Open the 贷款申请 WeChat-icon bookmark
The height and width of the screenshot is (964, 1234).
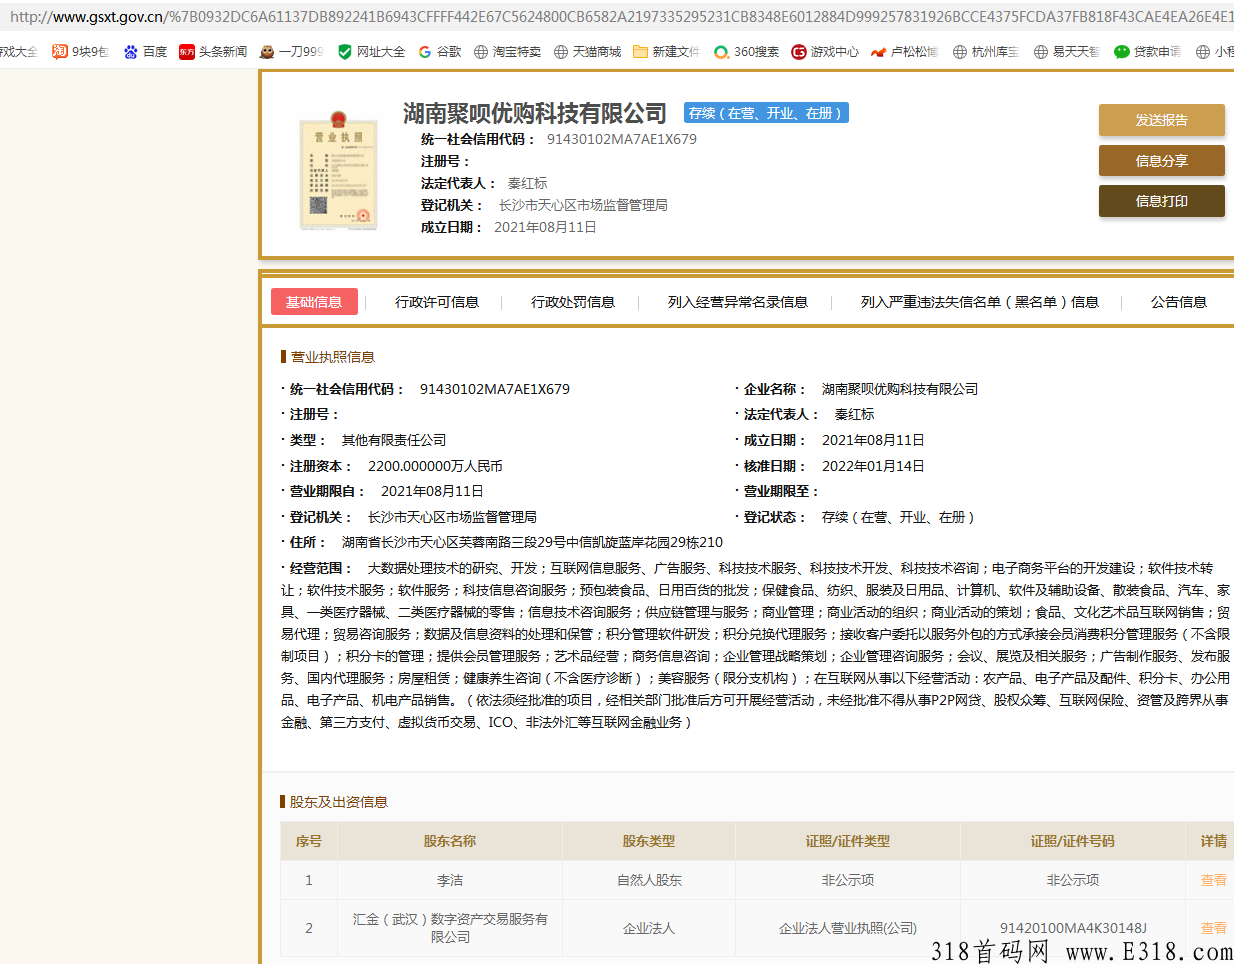tap(1147, 51)
